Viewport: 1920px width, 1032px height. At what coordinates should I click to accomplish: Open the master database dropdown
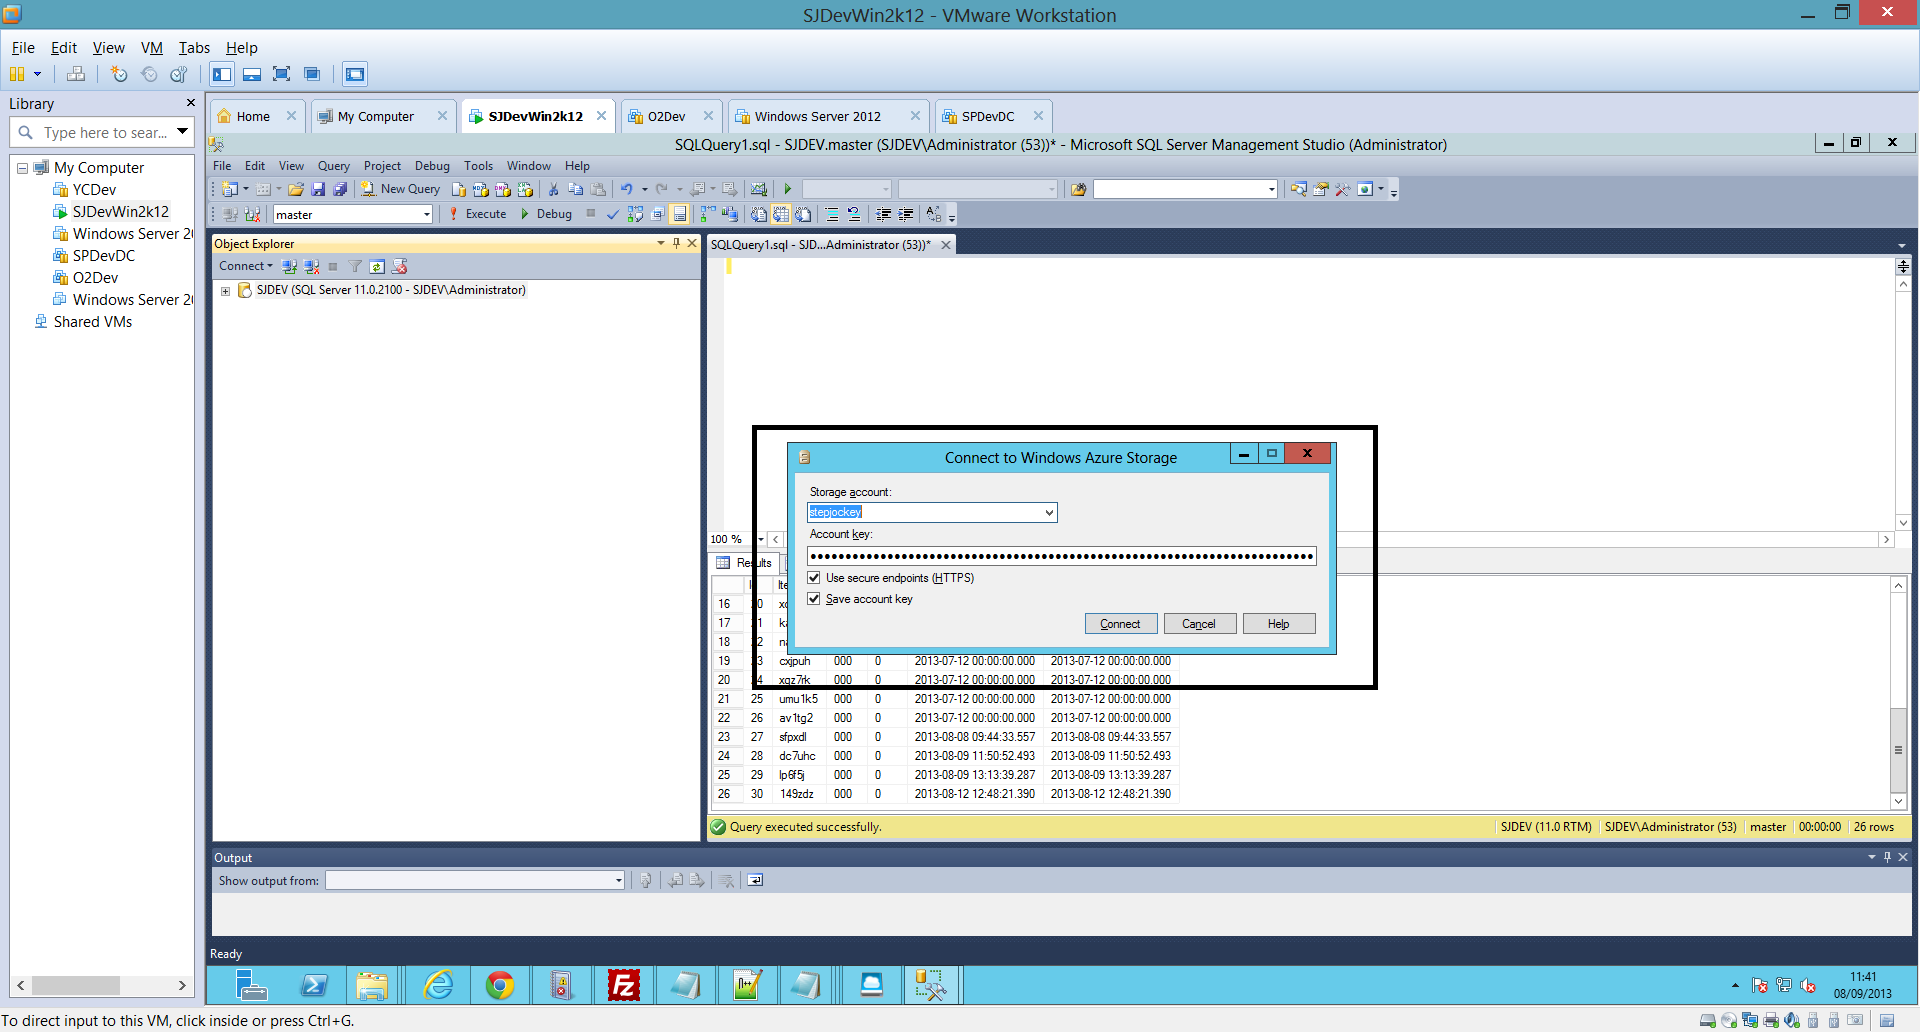[x=427, y=214]
